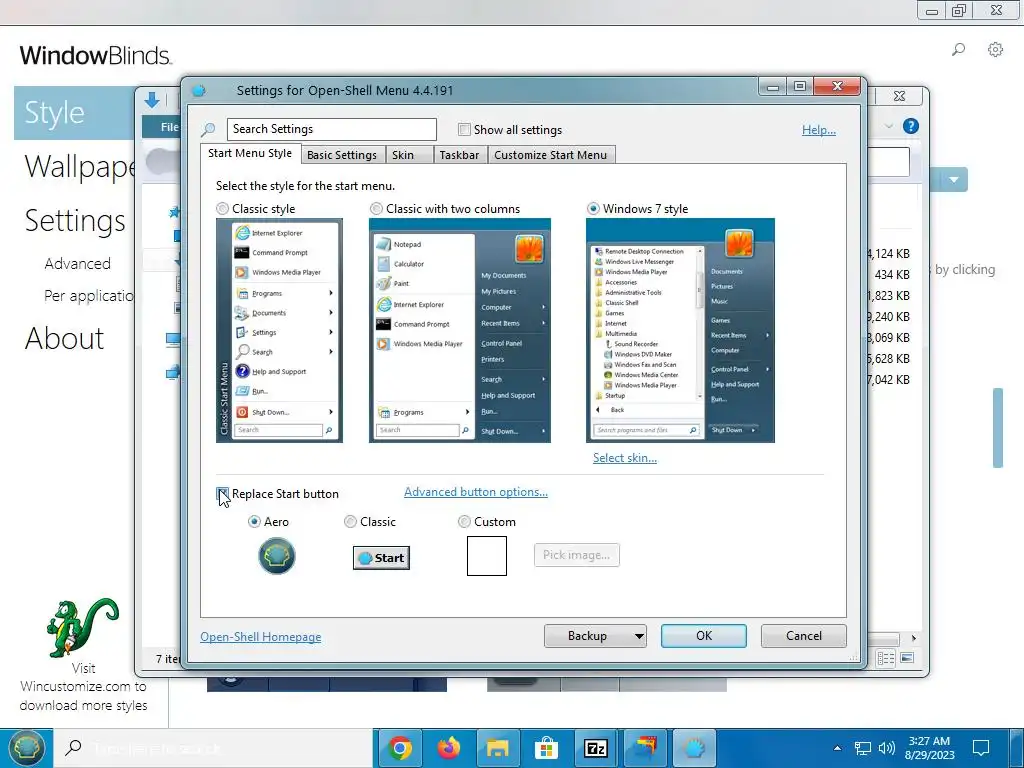Click the custom button image preview box
The width and height of the screenshot is (1024, 768).
pyautogui.click(x=487, y=556)
